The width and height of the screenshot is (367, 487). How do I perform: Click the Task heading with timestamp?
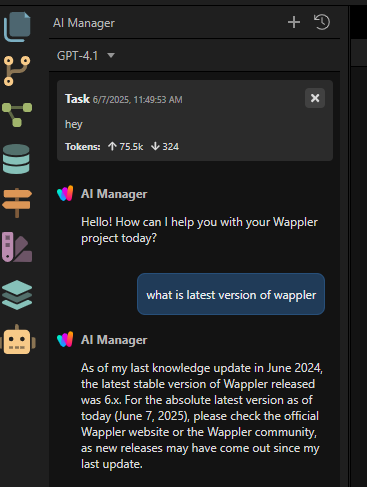pos(124,99)
